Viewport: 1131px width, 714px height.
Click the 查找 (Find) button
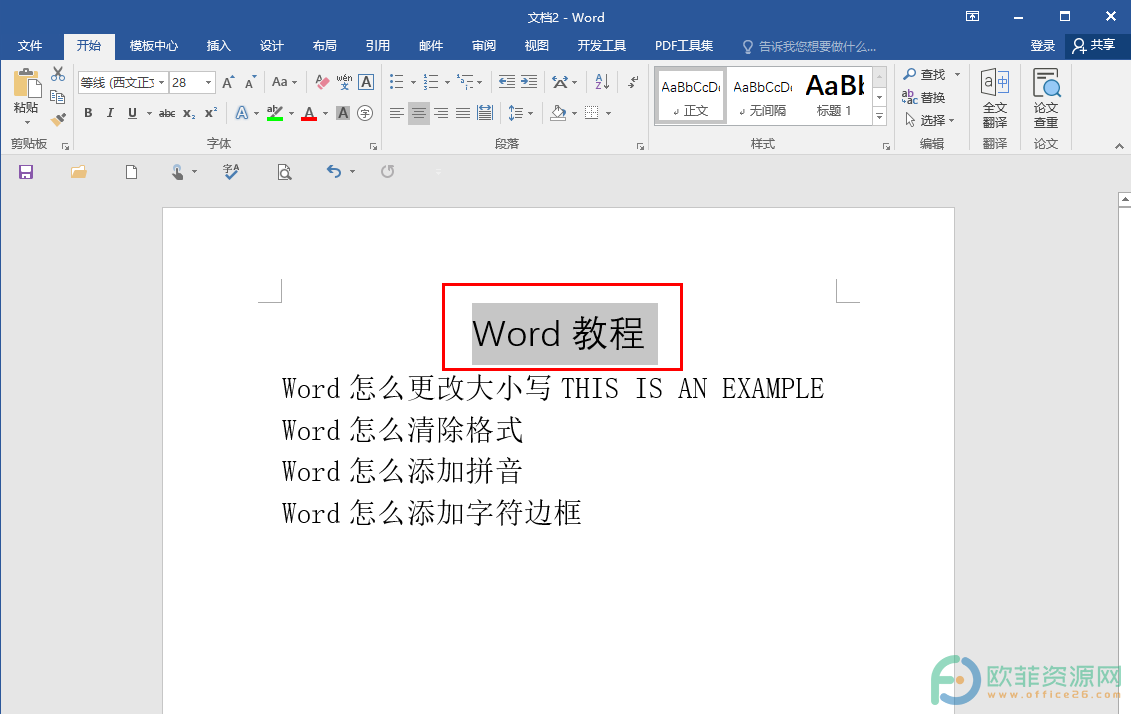pyautogui.click(x=925, y=74)
